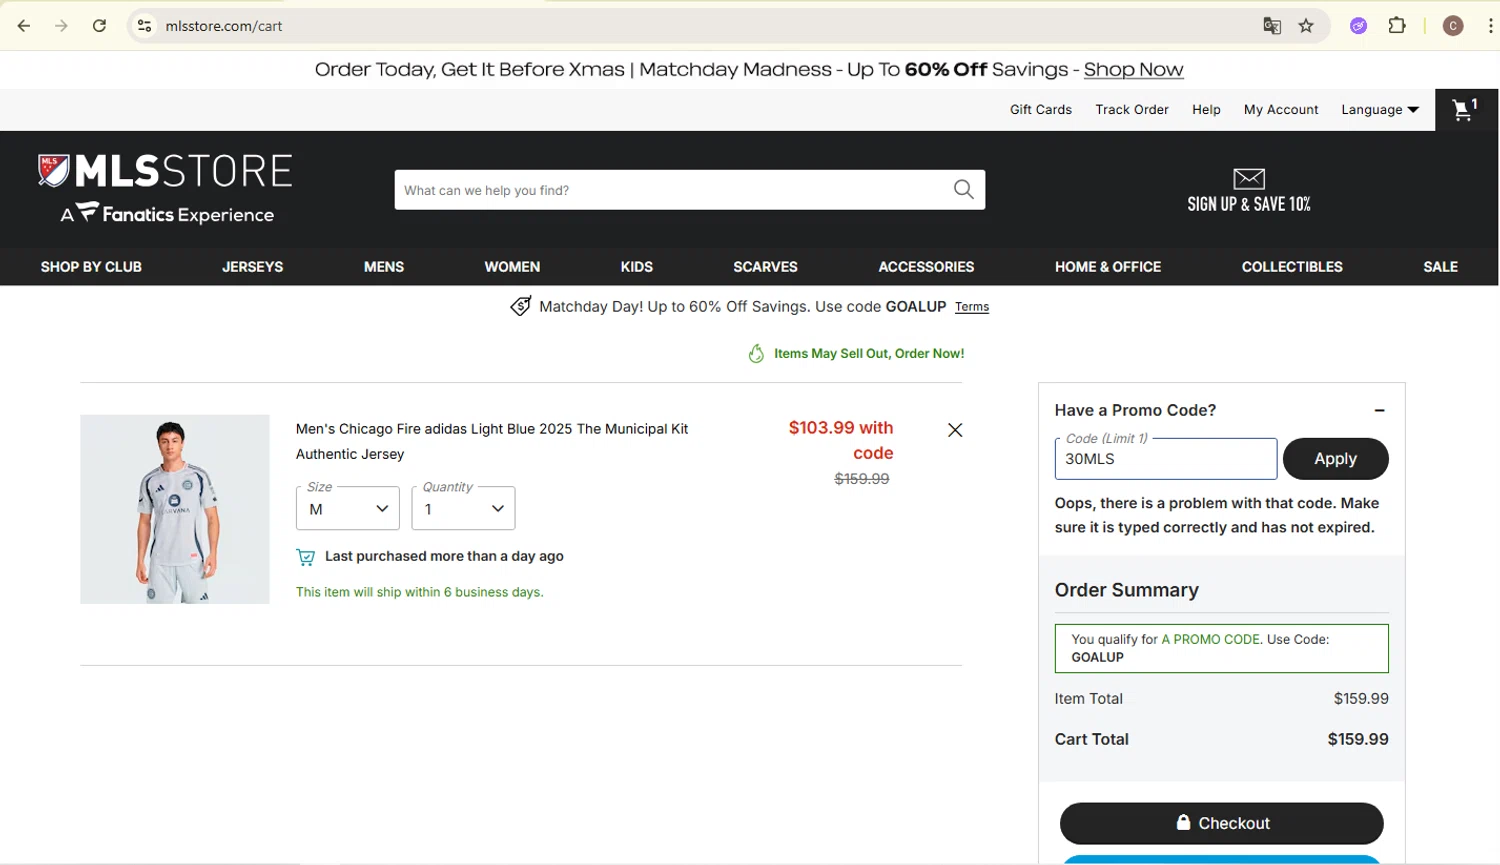Click the envelope sign up icon
Viewport: 1500px width, 865px height.
pos(1249,179)
